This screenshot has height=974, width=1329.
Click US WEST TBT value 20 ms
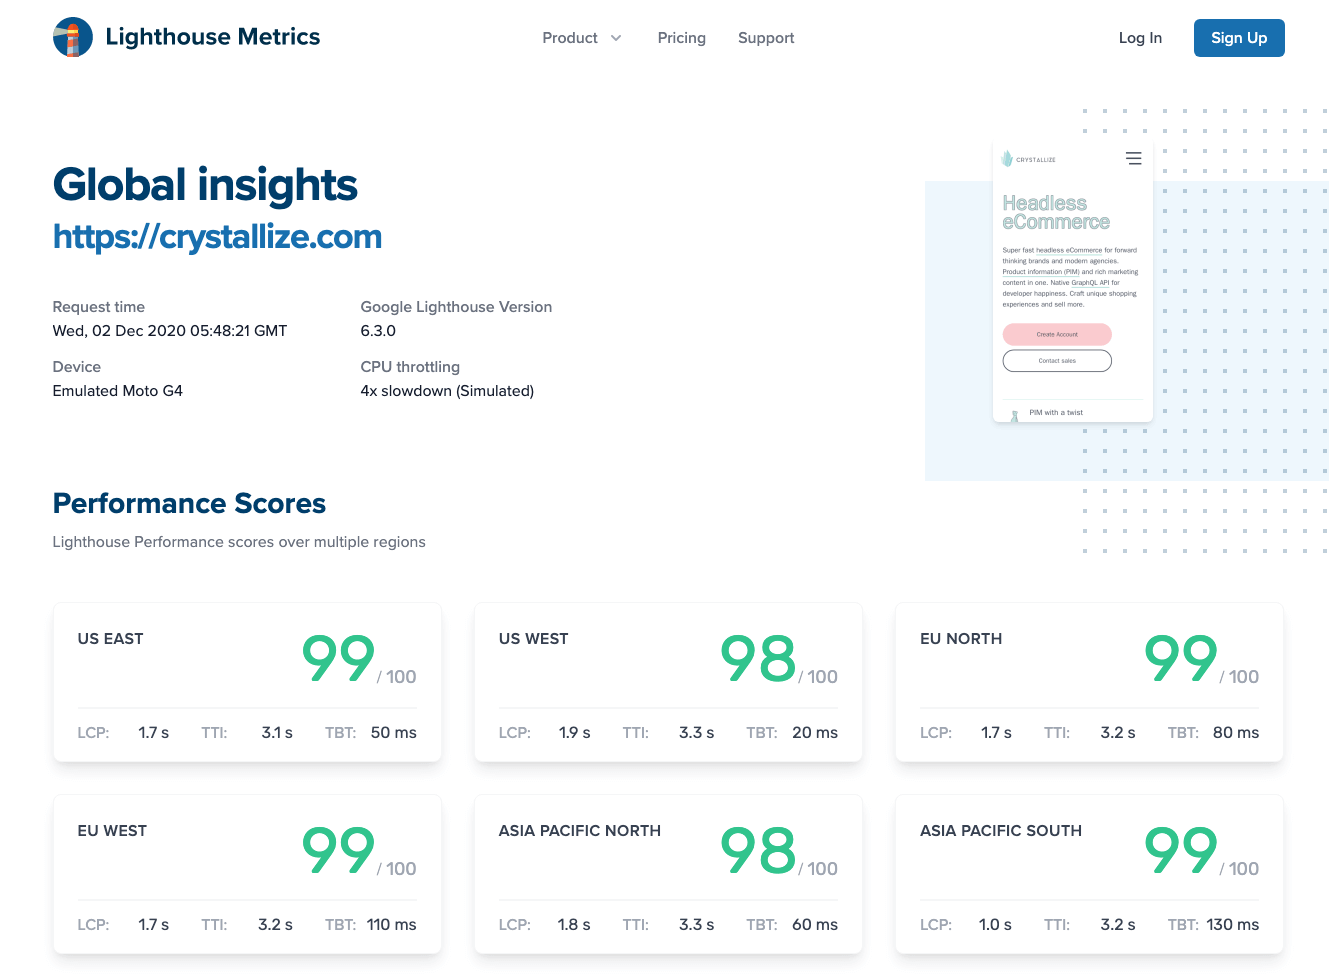coord(815,733)
